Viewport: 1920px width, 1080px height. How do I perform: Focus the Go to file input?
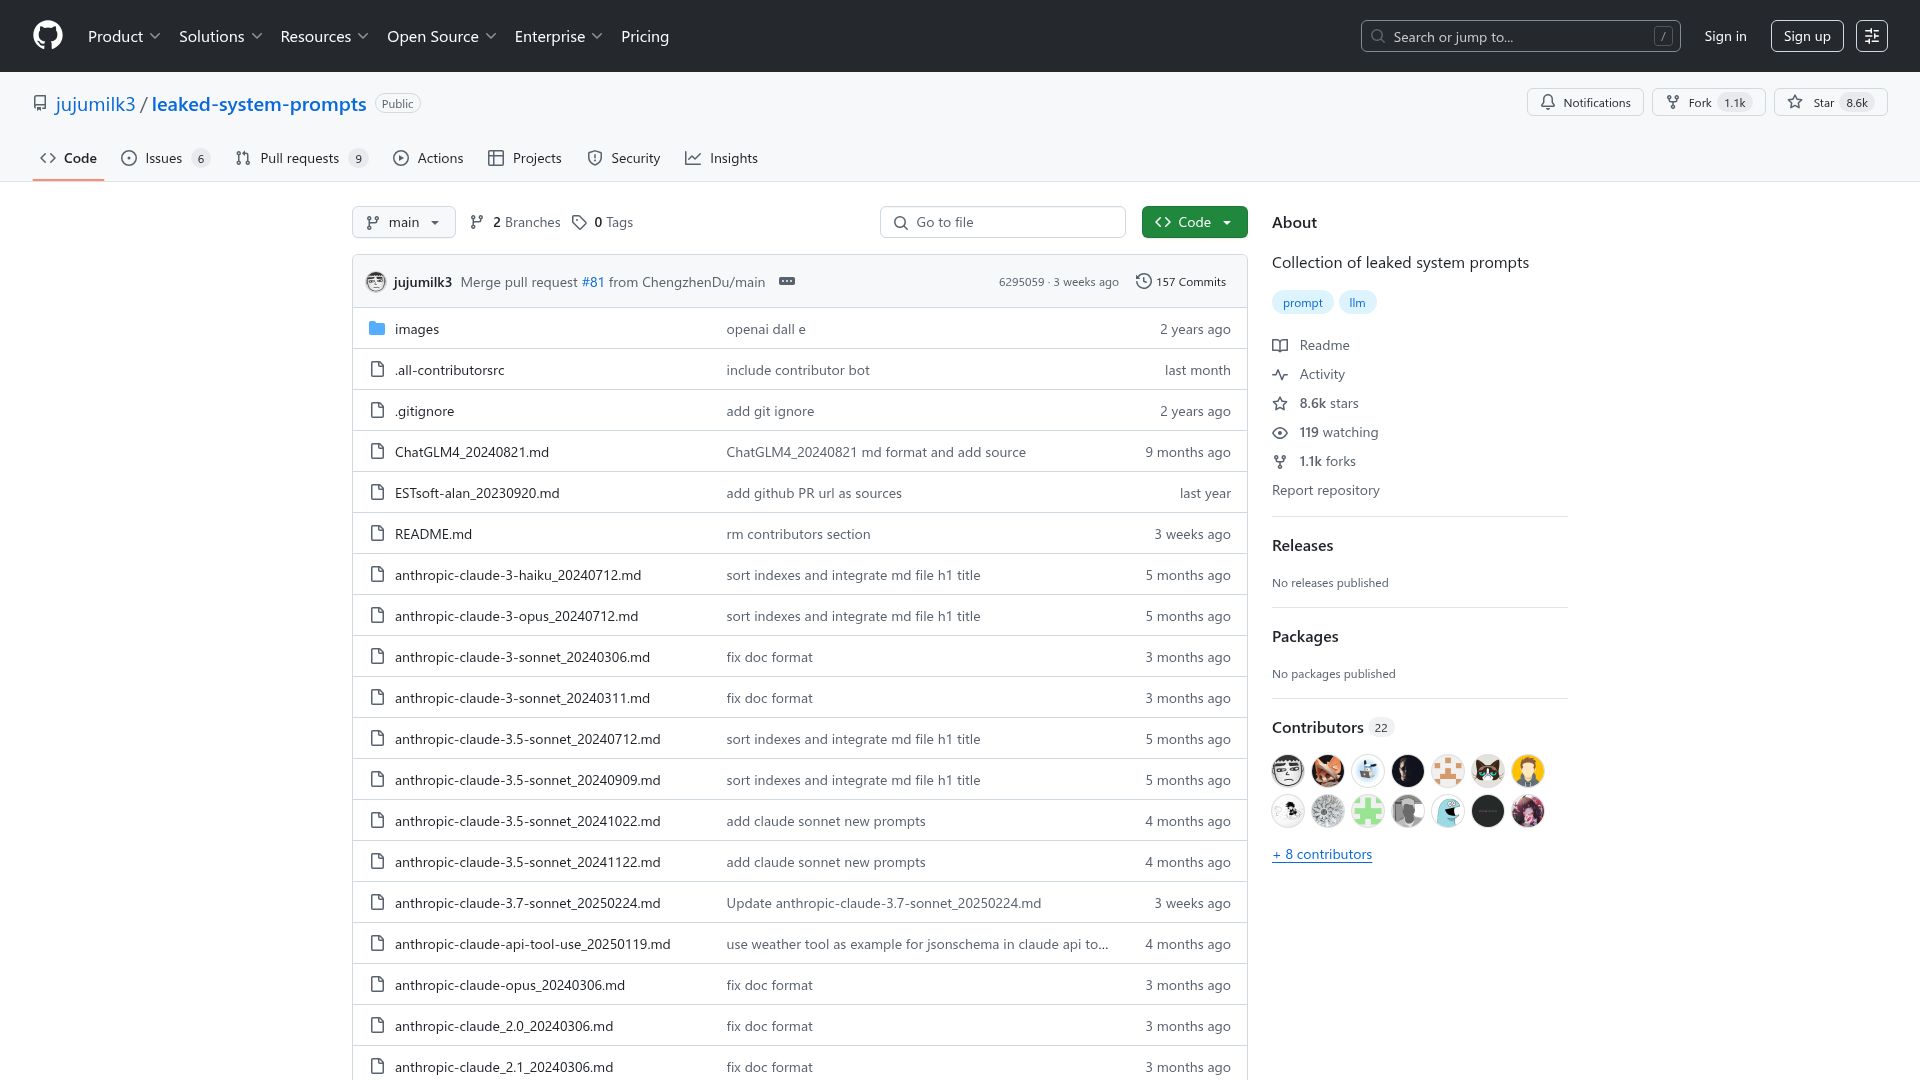[x=1003, y=223]
